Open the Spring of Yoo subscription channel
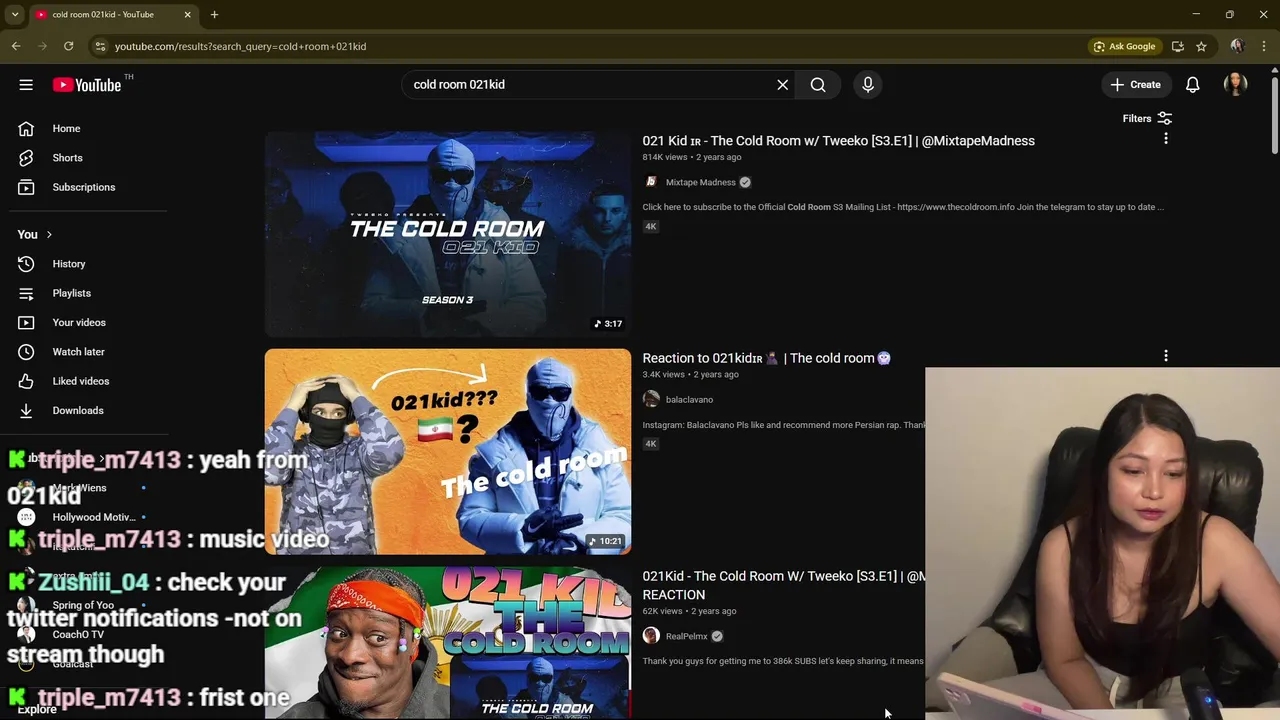This screenshot has height=720, width=1280. pyautogui.click(x=84, y=605)
